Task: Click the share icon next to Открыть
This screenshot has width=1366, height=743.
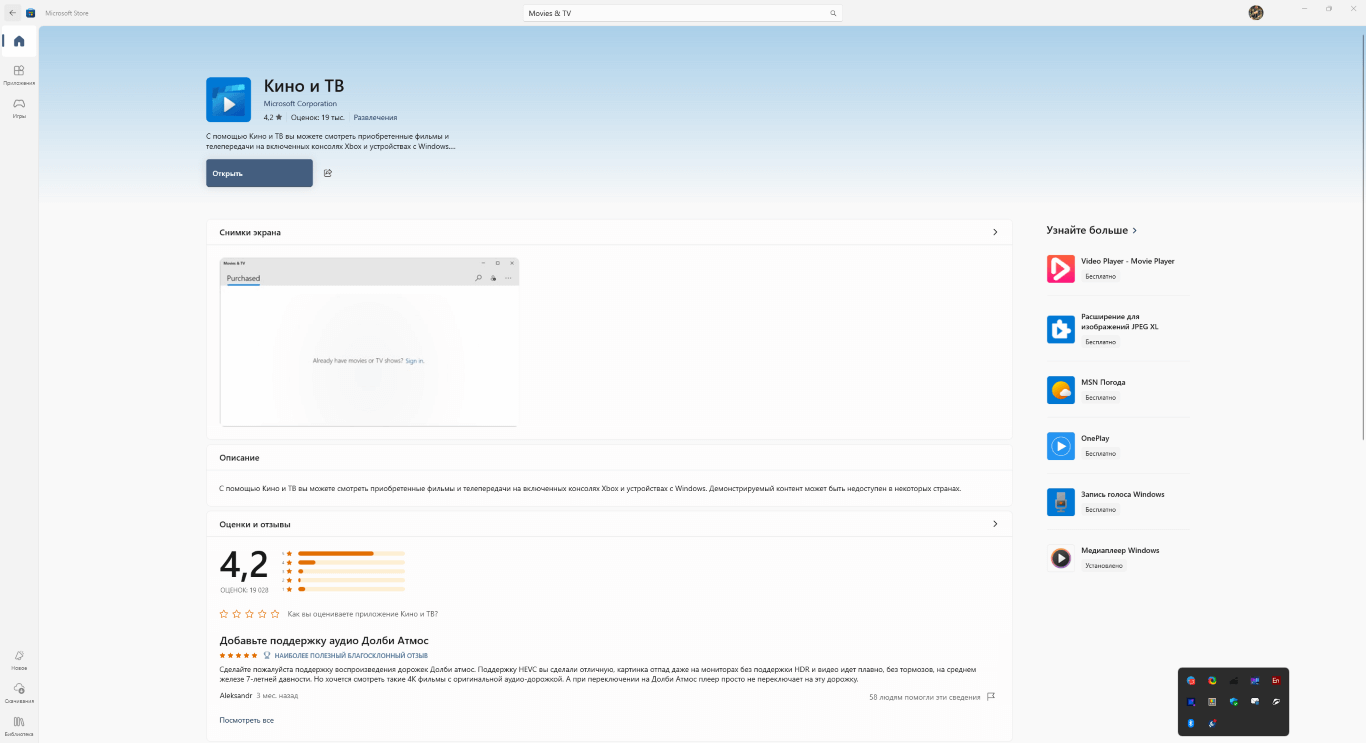Action: [328, 173]
